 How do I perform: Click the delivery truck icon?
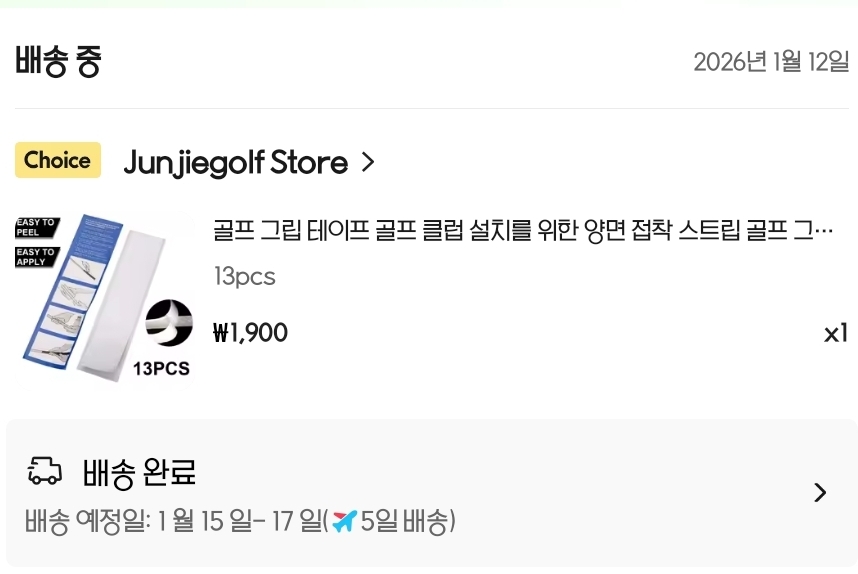[44, 470]
